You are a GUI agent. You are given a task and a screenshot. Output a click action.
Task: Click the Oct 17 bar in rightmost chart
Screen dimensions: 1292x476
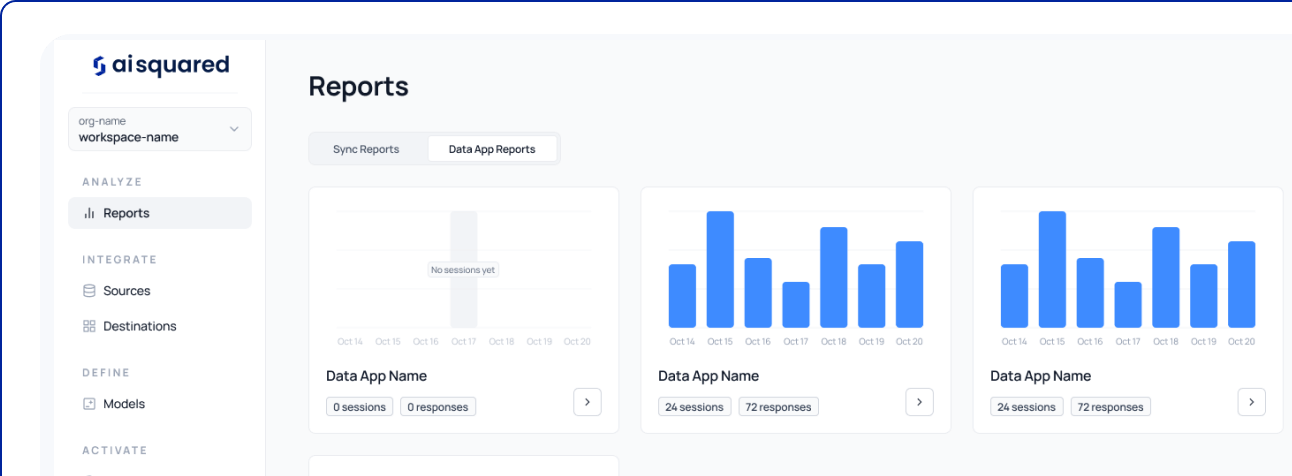[1128, 305]
